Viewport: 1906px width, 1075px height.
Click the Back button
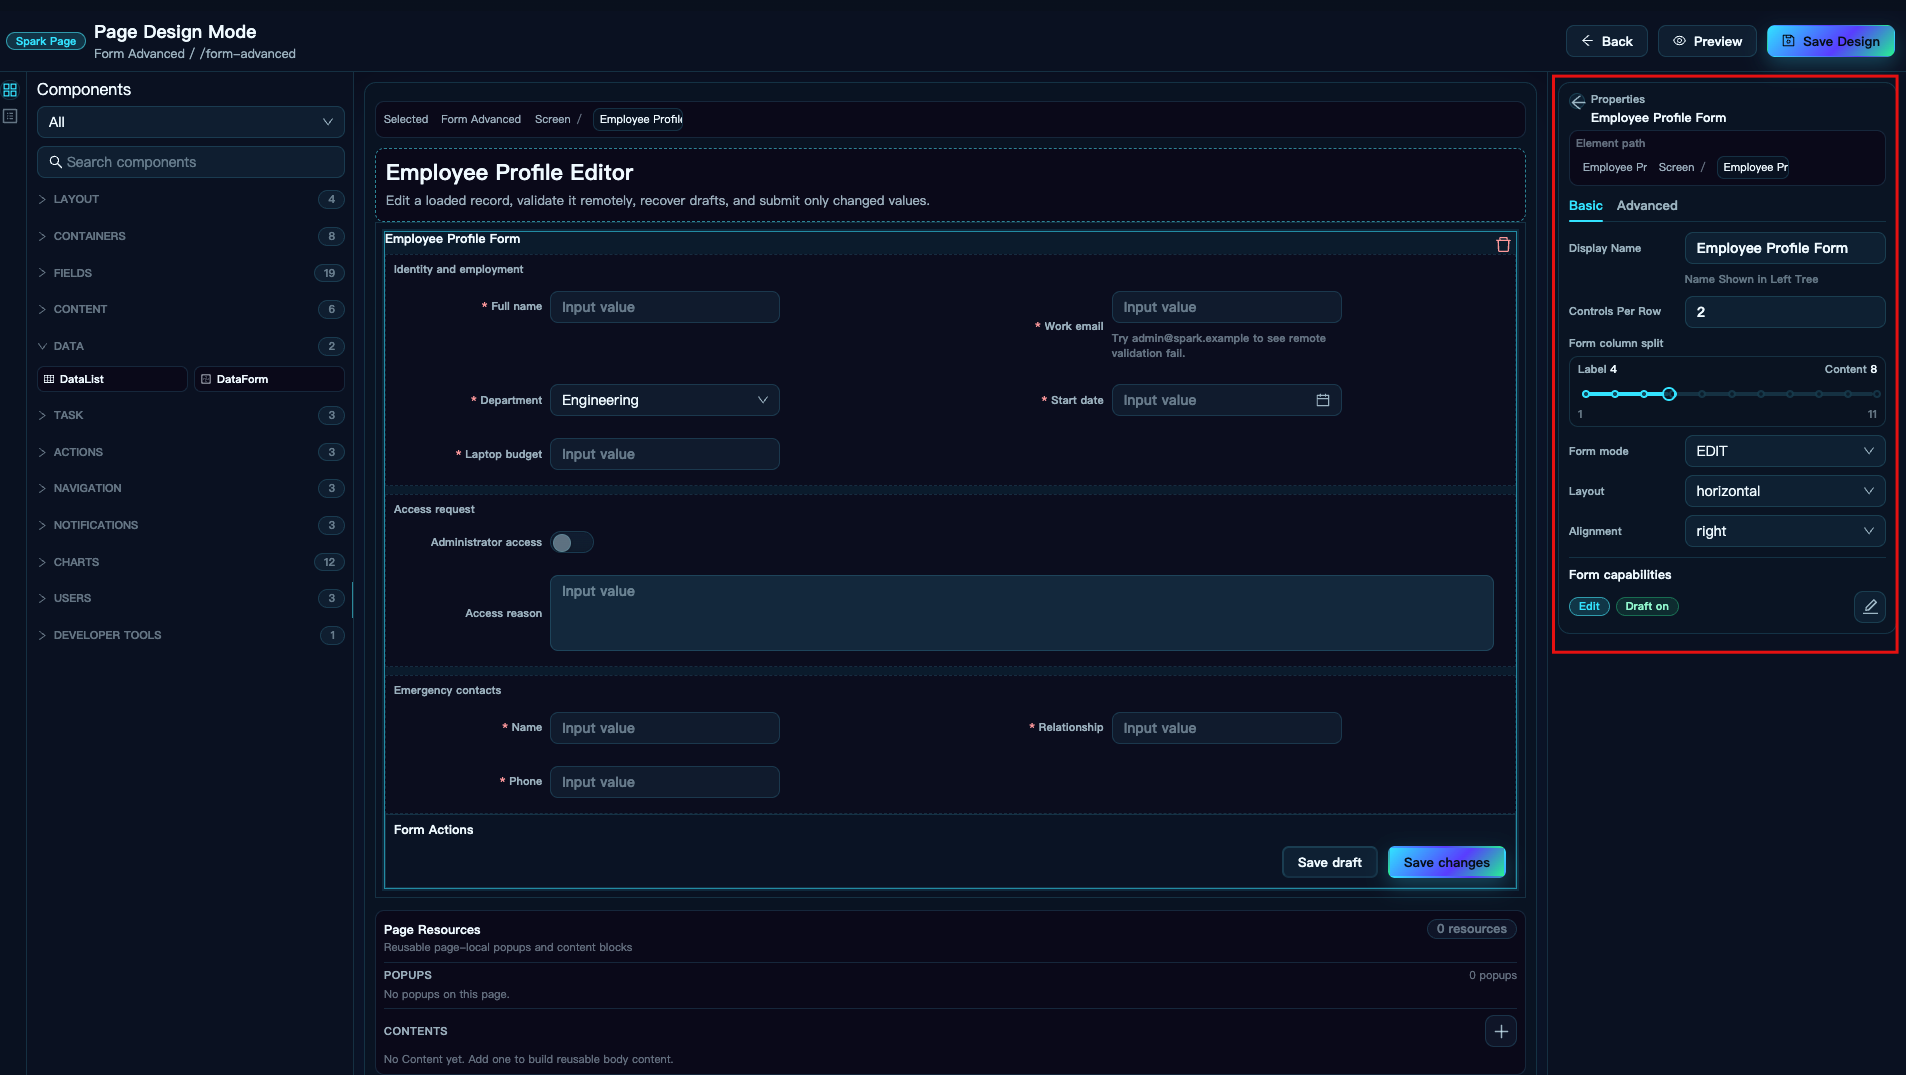[x=1606, y=41]
